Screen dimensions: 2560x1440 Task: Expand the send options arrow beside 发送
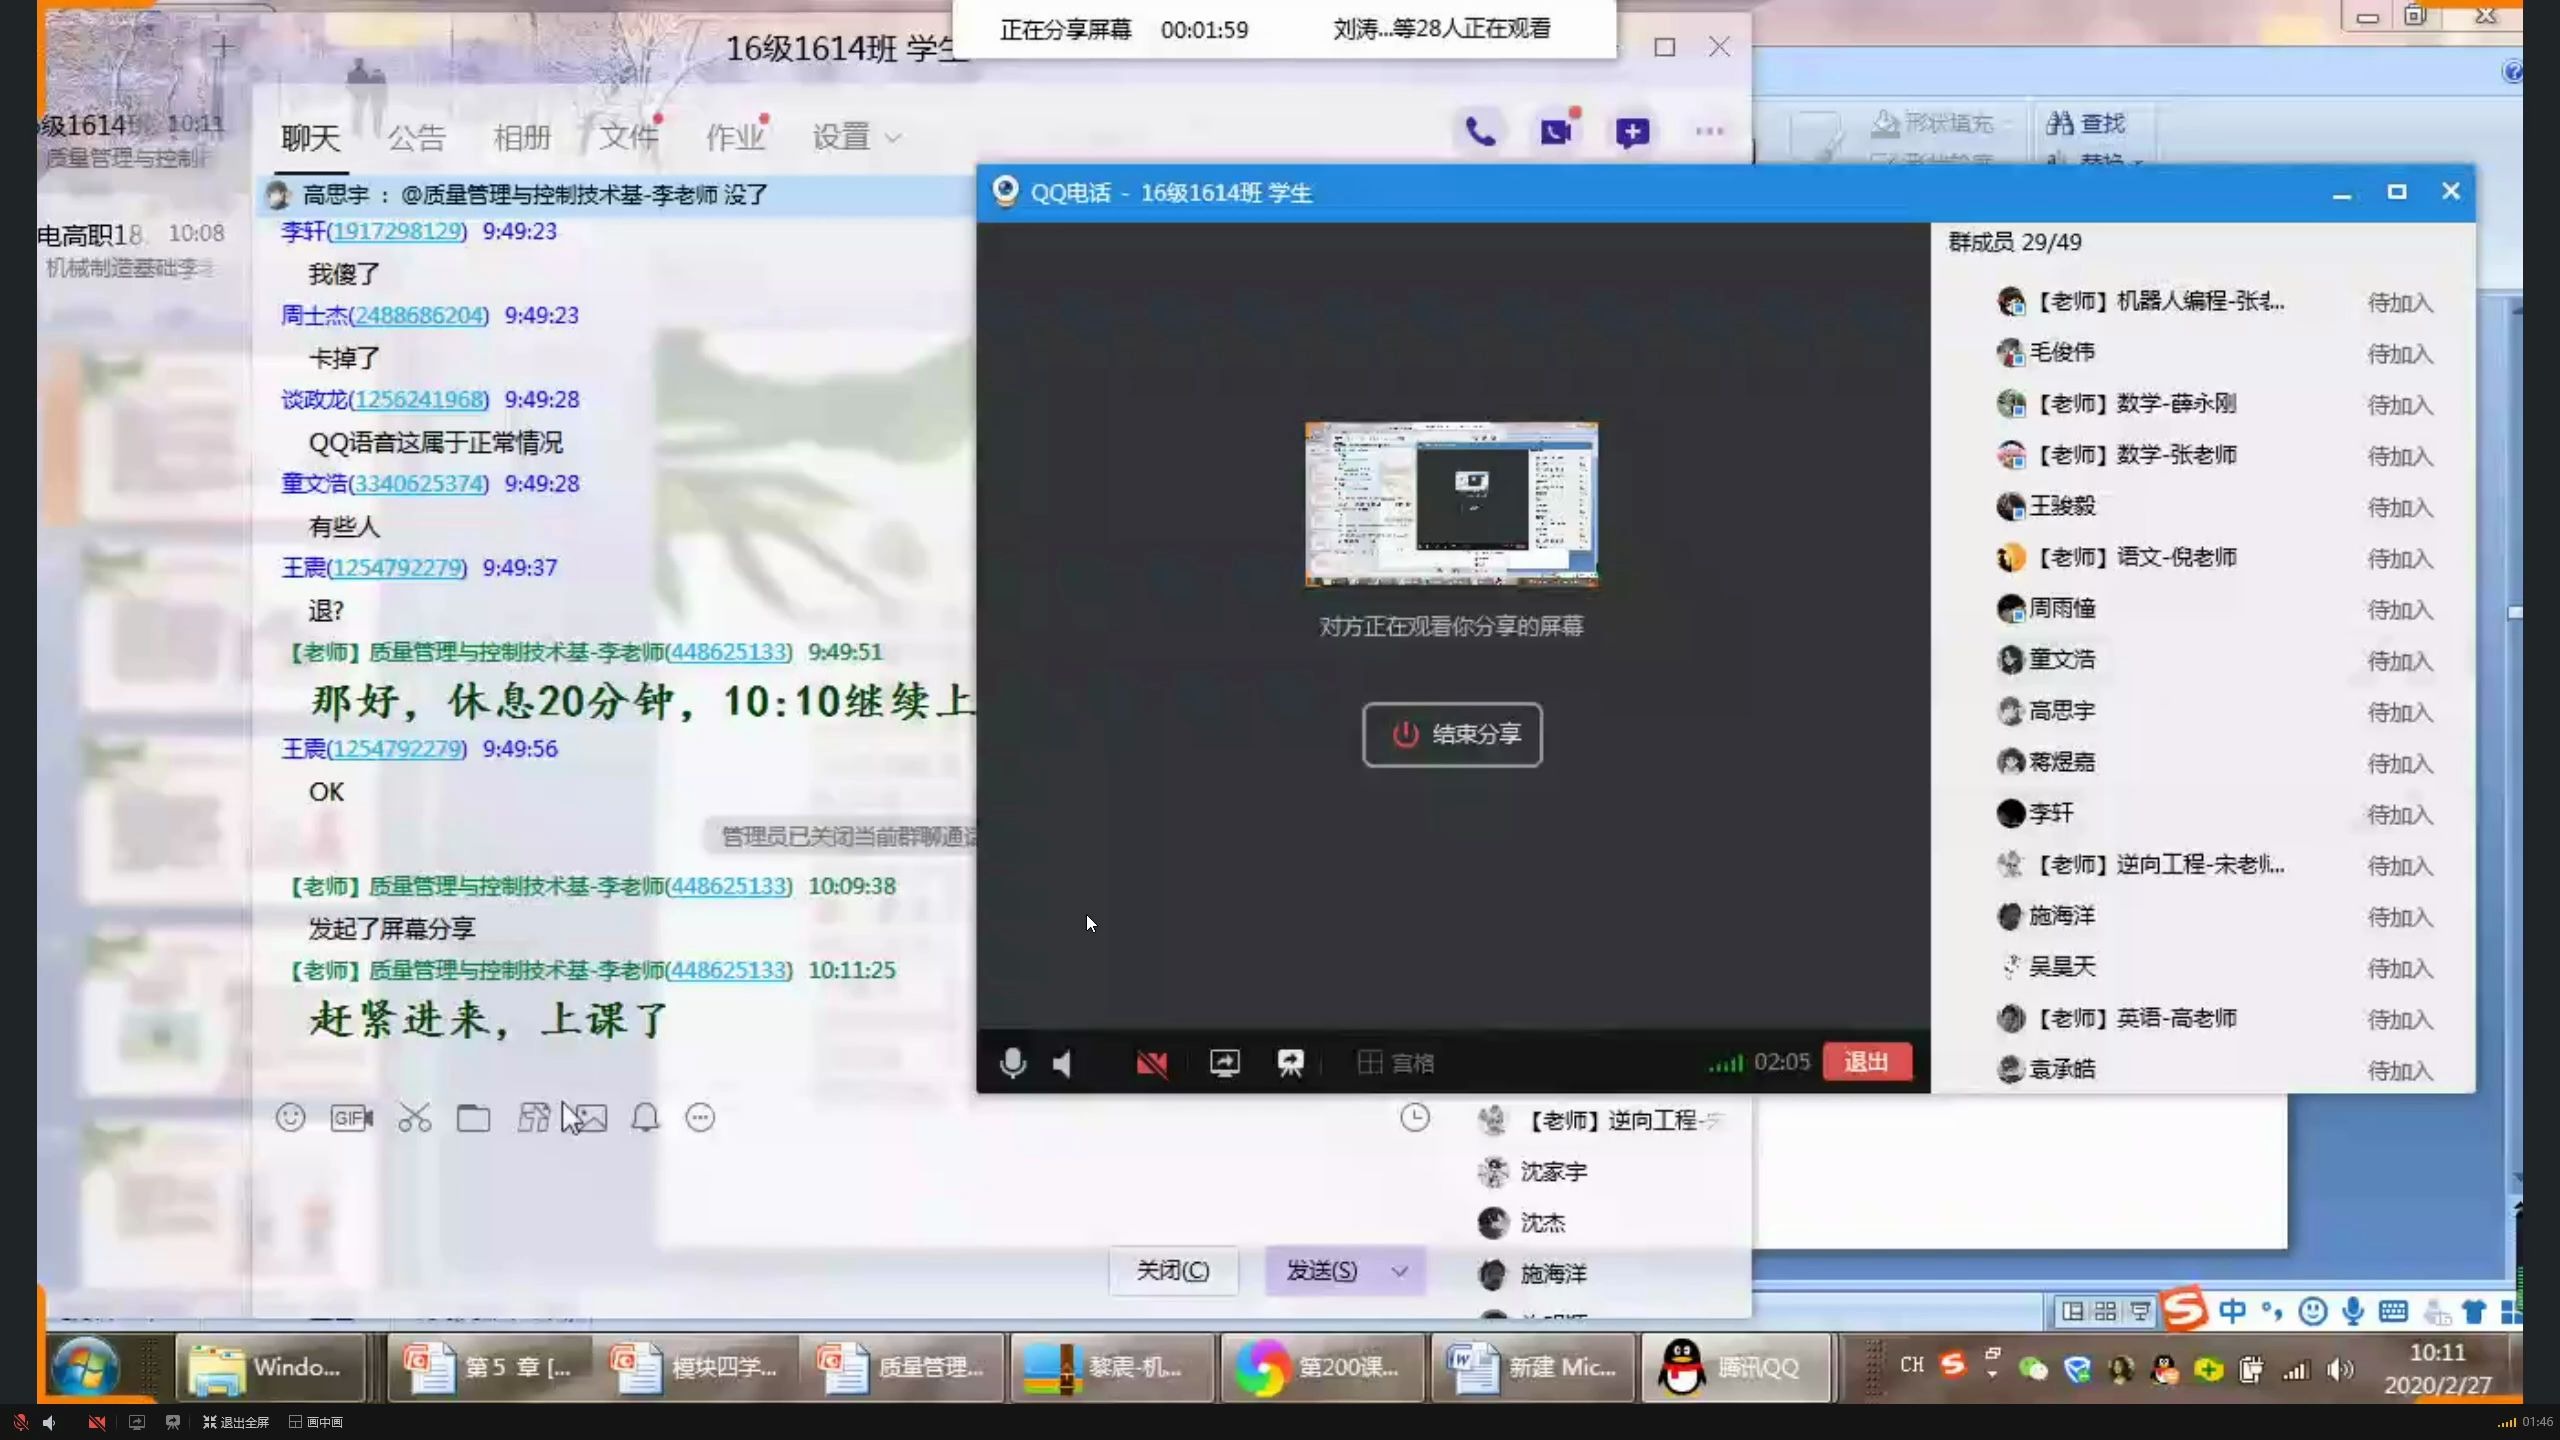click(x=1400, y=1271)
